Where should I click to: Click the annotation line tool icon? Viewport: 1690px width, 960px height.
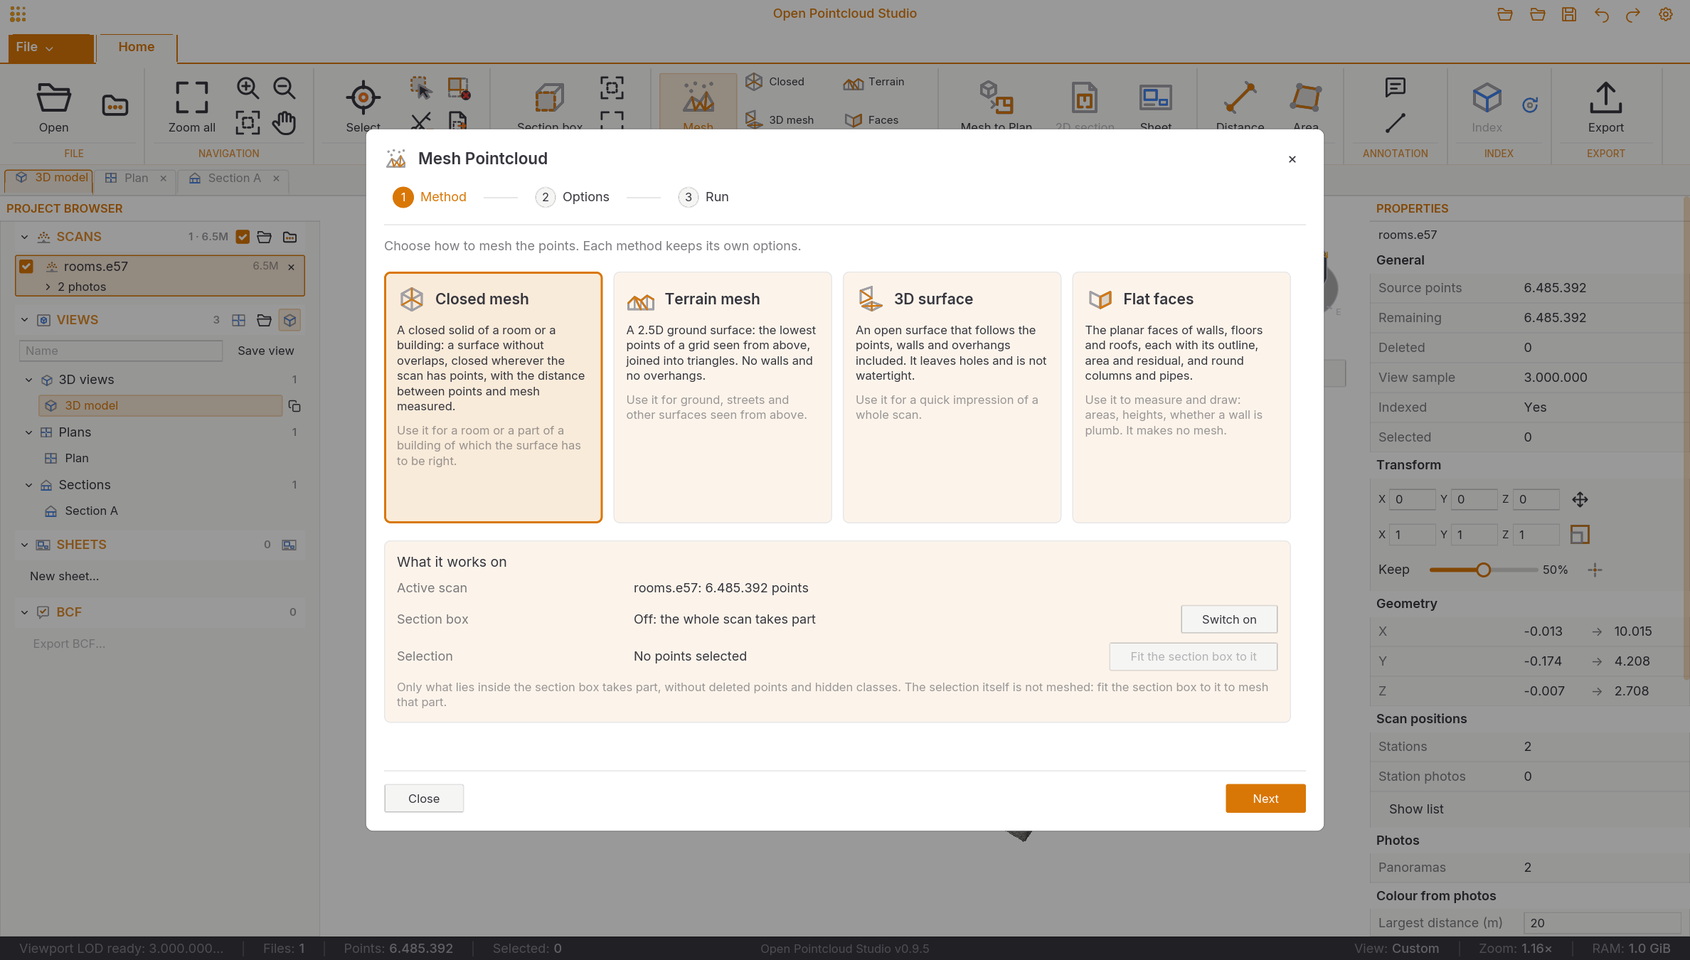[1395, 123]
